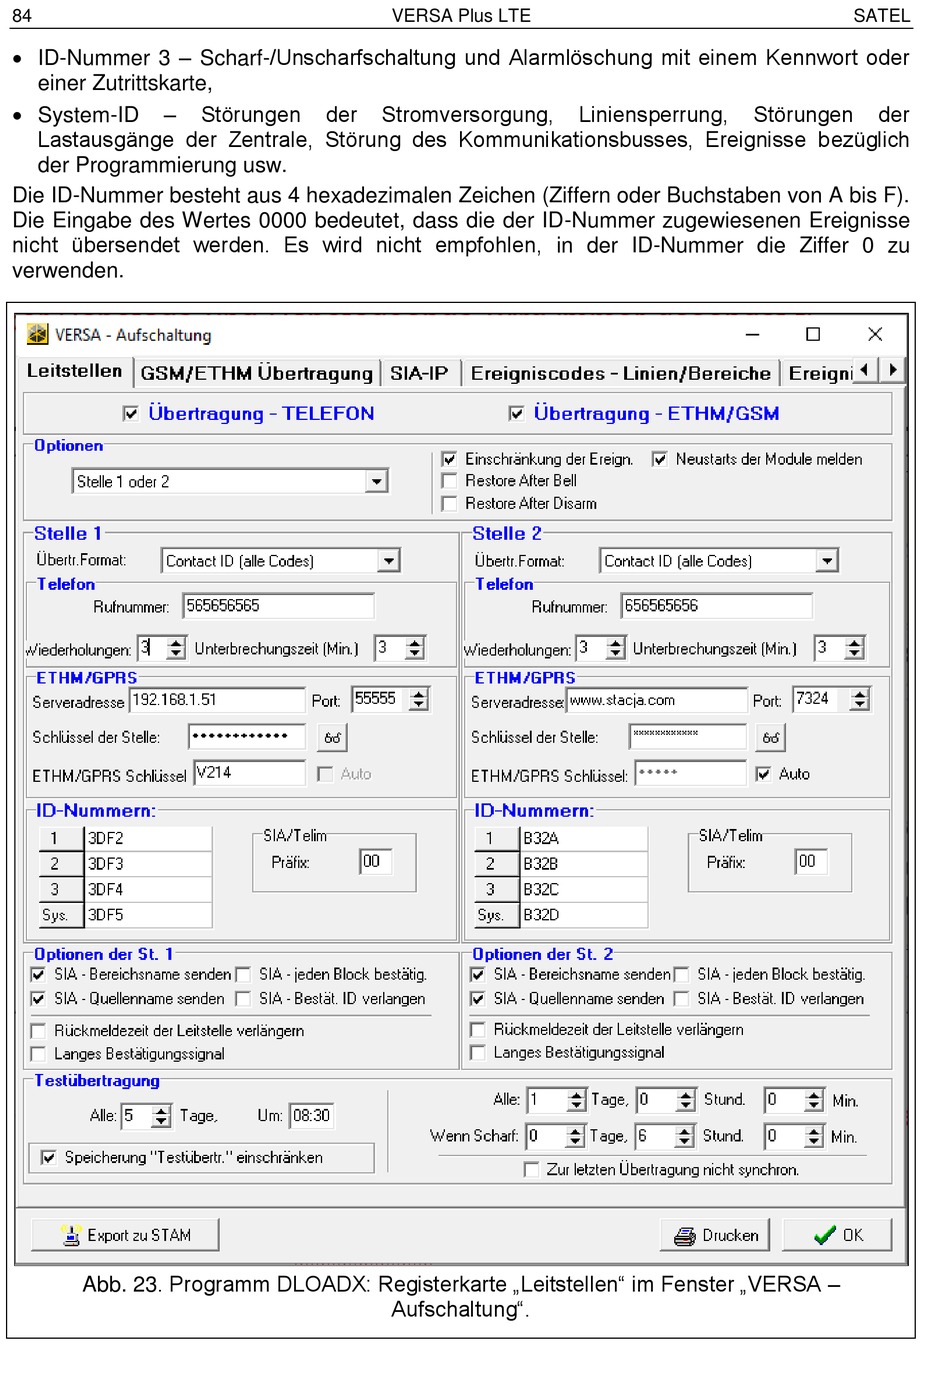The image size is (950, 1397).
Task: Toggle Auto key checkbox for Stelle 2
Action: coord(764,774)
